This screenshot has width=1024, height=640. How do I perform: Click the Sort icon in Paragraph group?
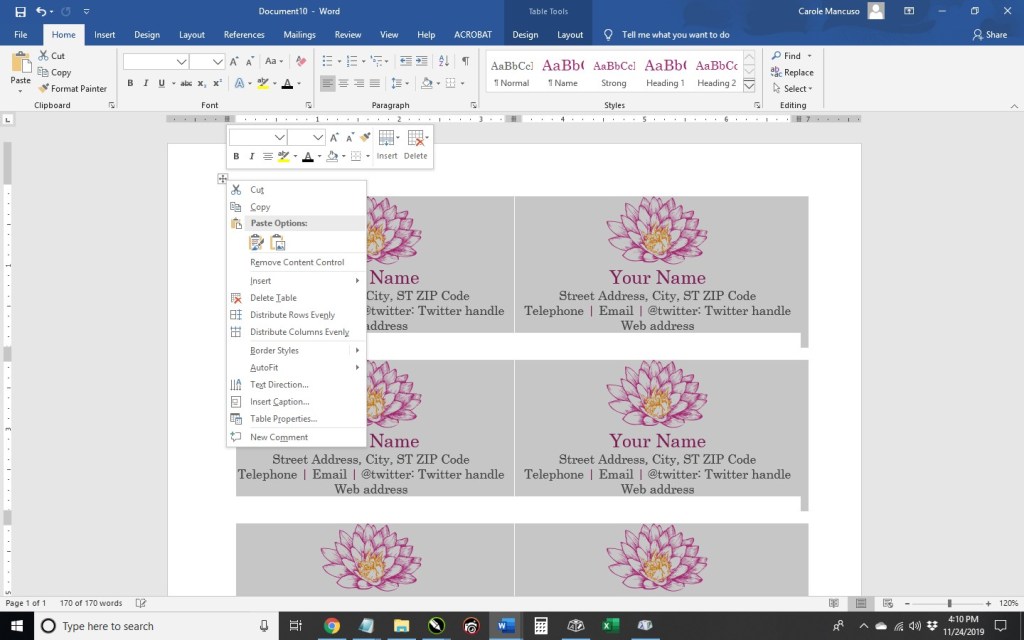coord(444,62)
